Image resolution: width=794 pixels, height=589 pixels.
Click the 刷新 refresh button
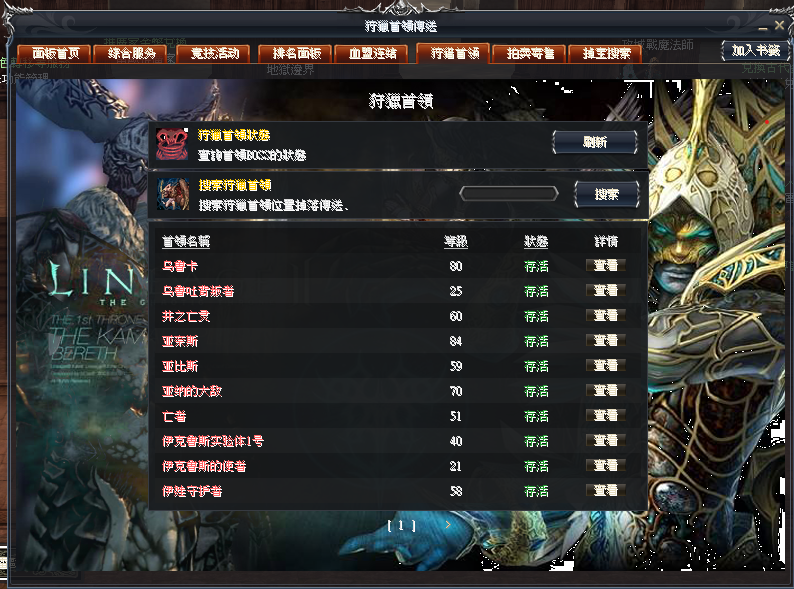(x=594, y=142)
